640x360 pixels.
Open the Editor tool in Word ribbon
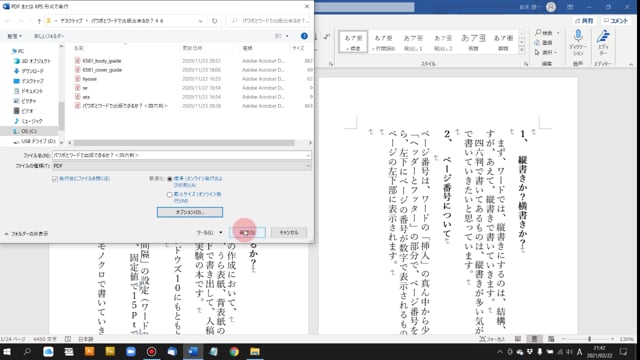[x=603, y=42]
